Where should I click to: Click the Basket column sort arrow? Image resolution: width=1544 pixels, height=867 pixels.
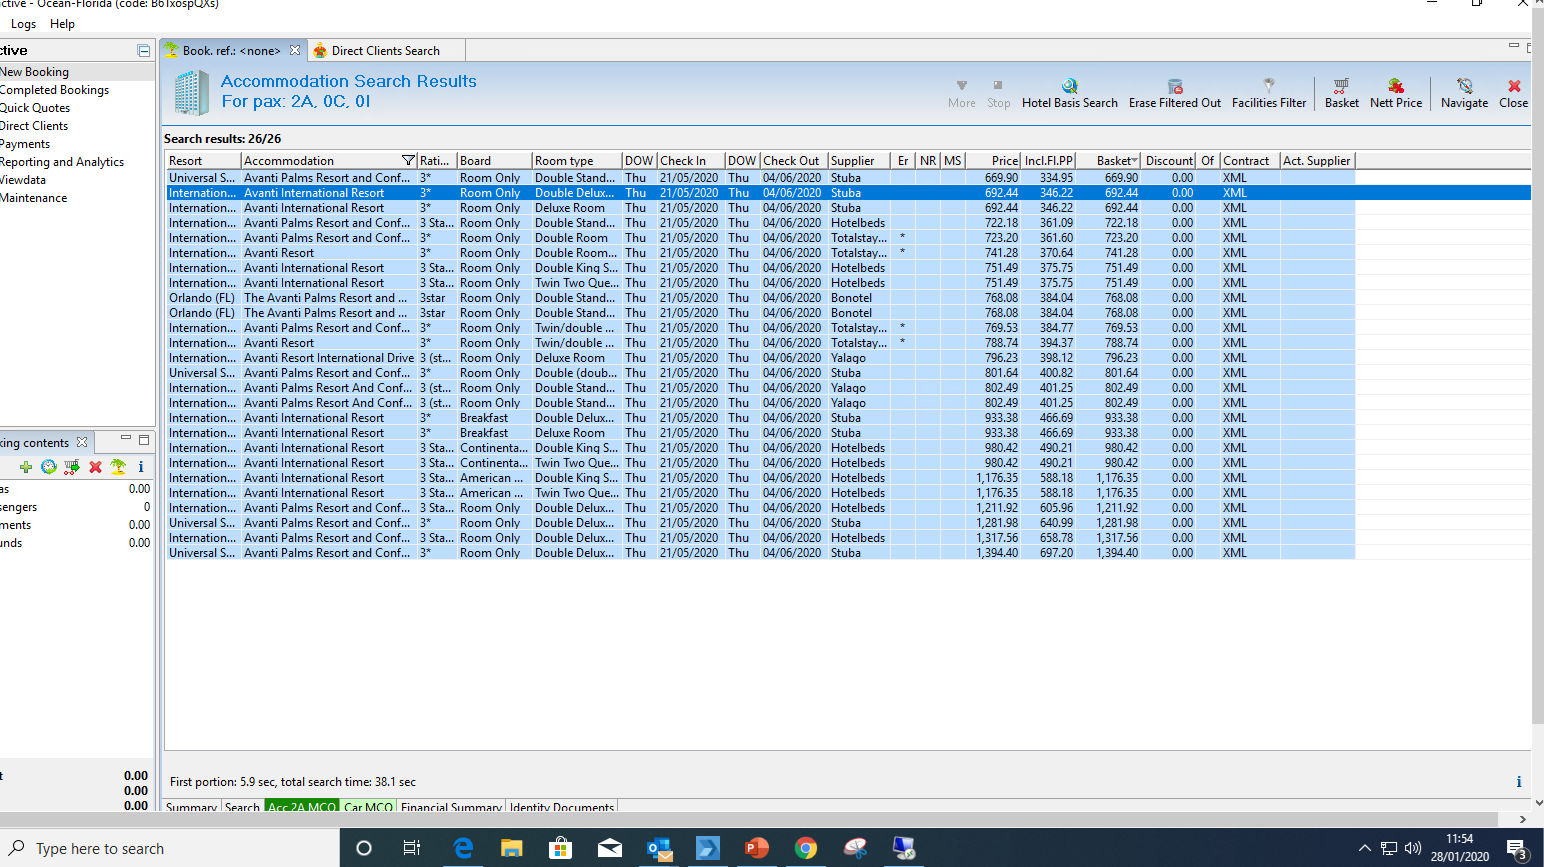point(1135,161)
